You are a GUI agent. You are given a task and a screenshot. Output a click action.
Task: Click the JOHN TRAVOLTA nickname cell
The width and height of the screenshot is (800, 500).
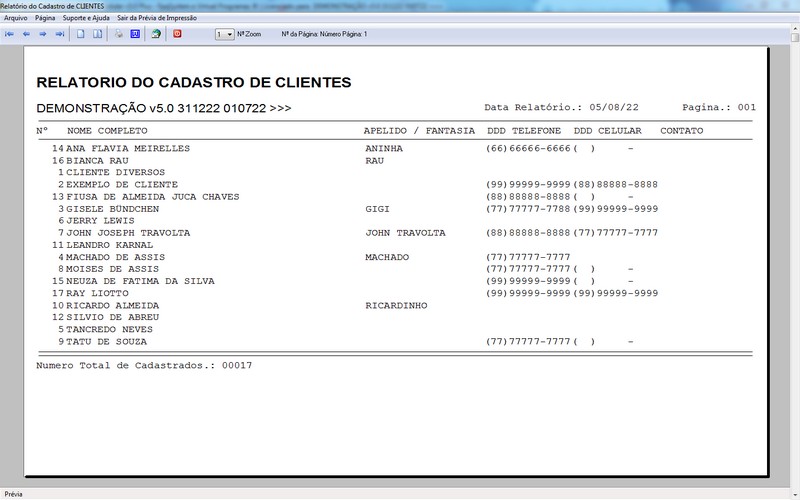406,233
